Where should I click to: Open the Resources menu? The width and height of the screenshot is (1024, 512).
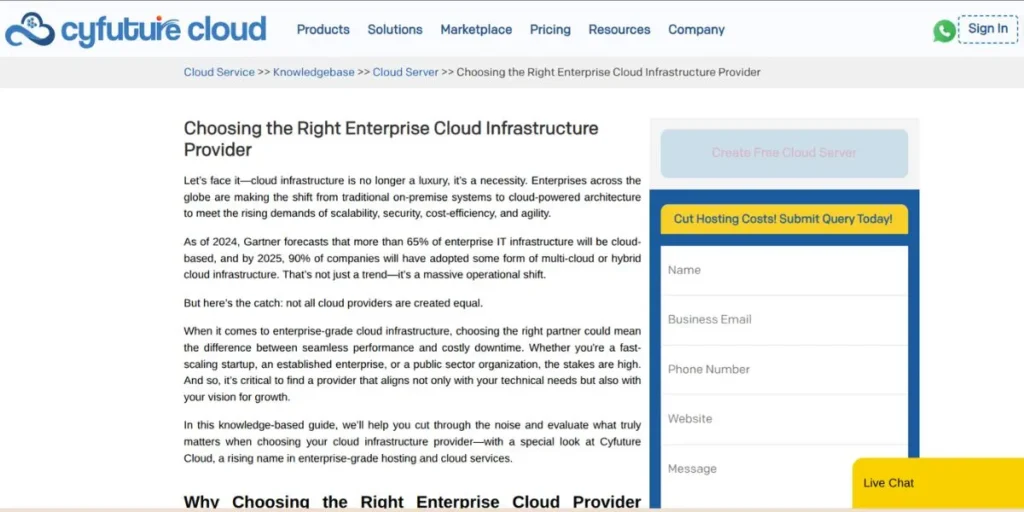(x=619, y=29)
